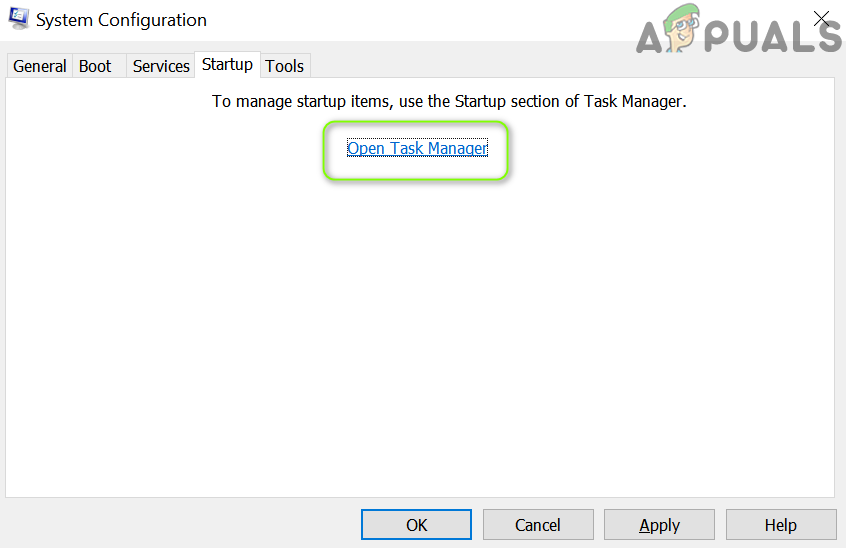846x548 pixels.
Task: Click the "System Configuration" window title text
Action: pos(121,20)
